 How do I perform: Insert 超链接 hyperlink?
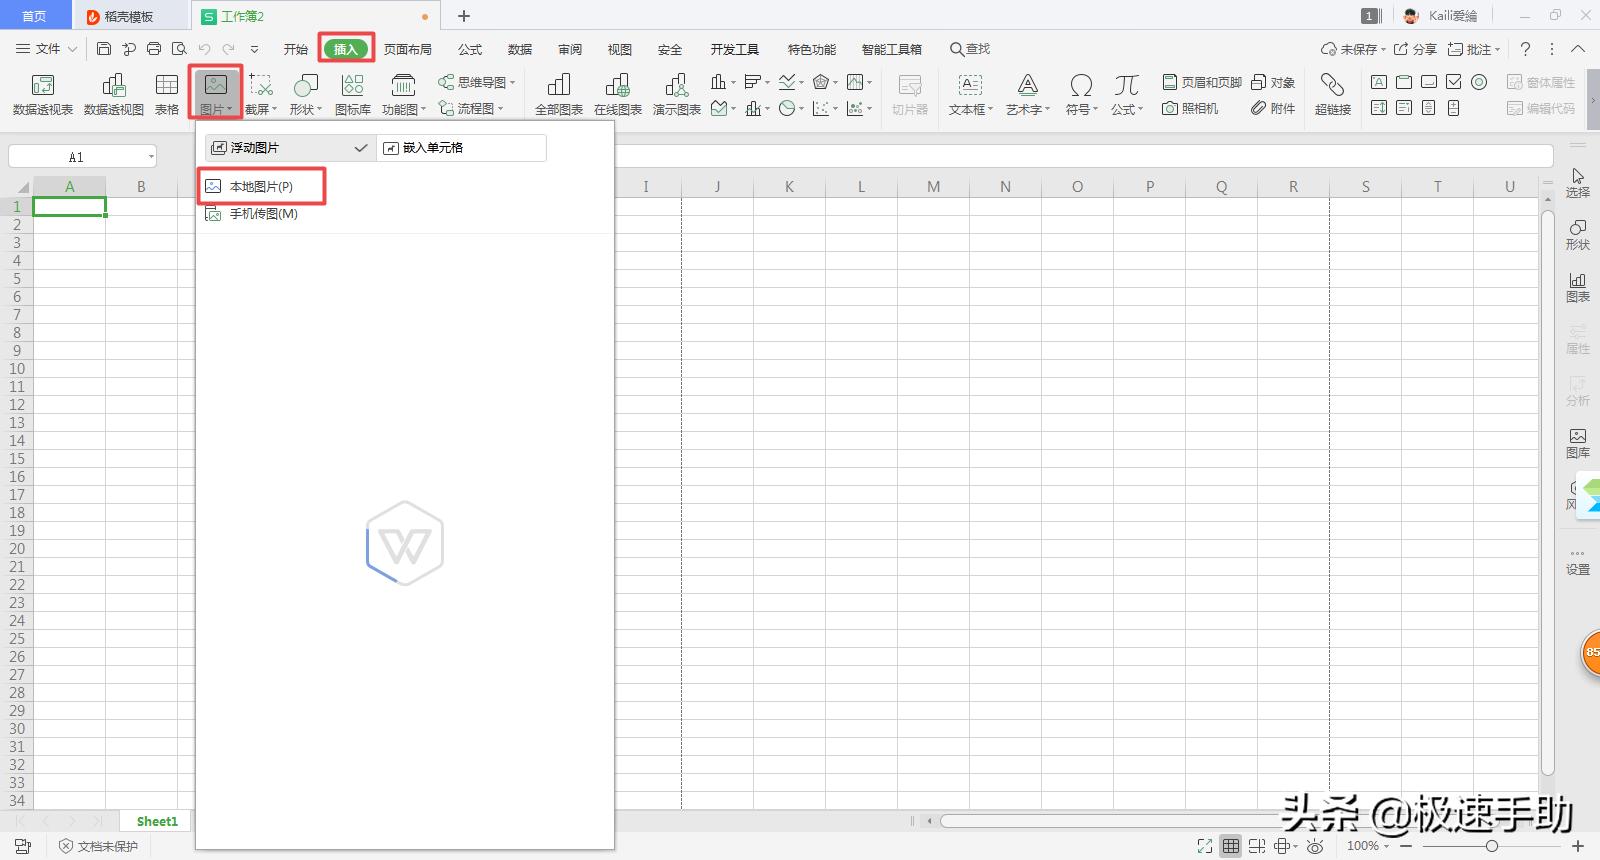click(1333, 94)
